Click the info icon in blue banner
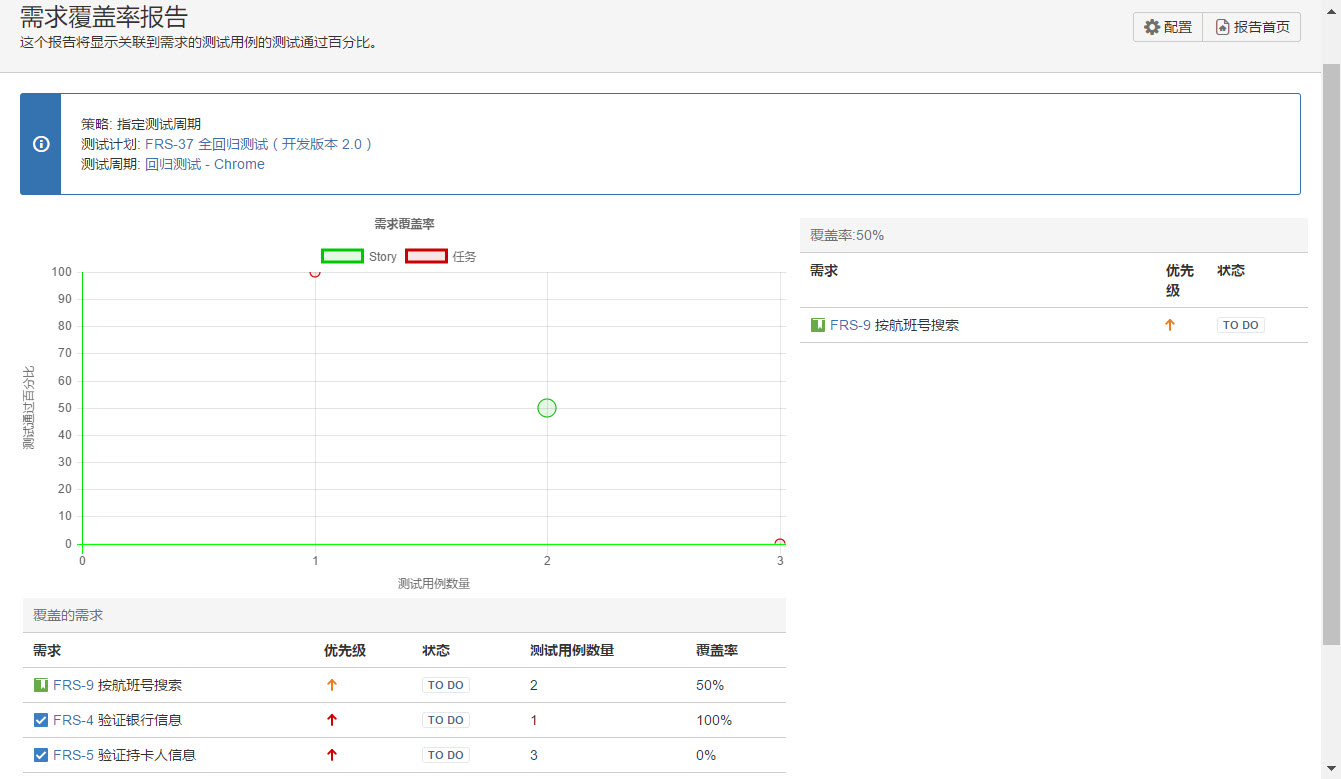 (x=41, y=144)
